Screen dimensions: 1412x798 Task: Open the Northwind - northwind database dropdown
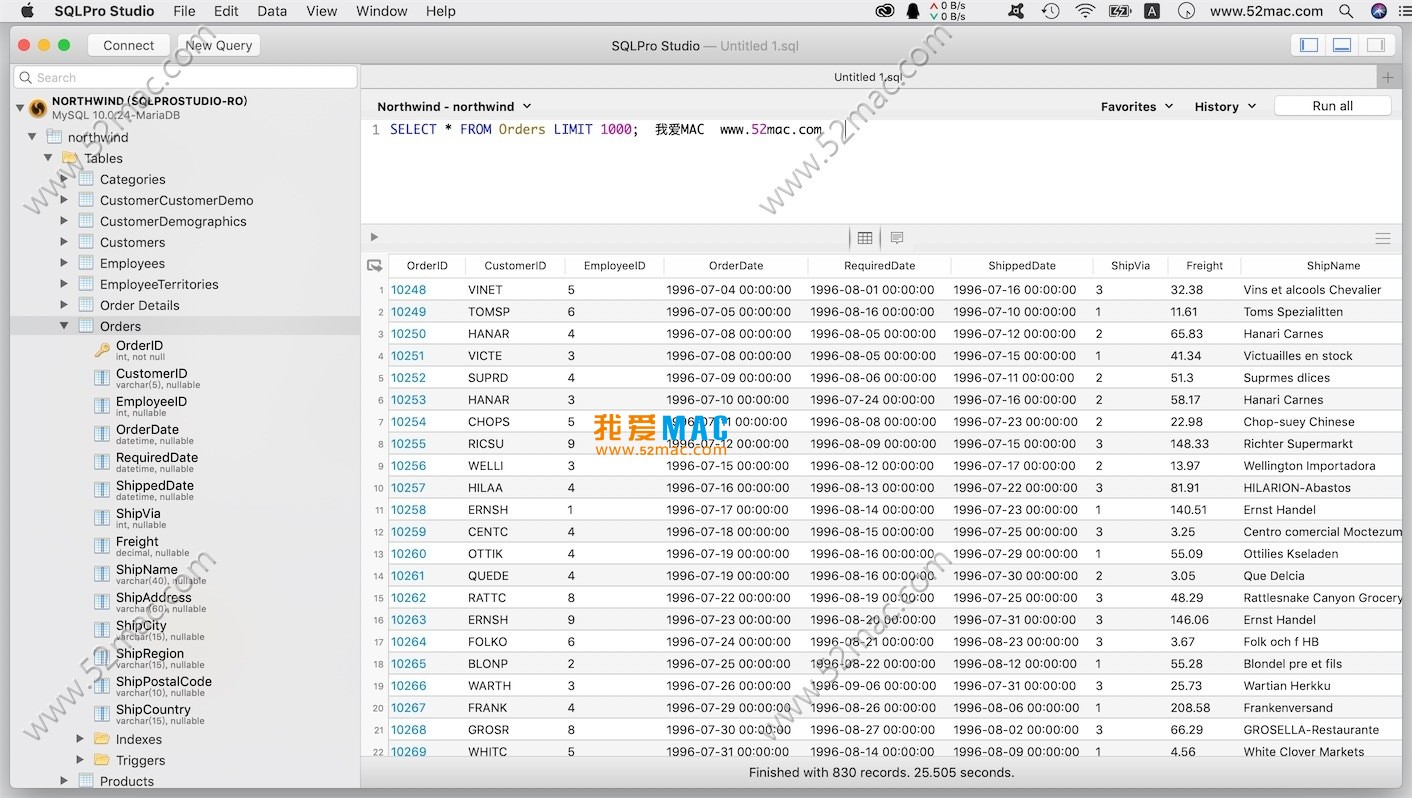(x=454, y=106)
